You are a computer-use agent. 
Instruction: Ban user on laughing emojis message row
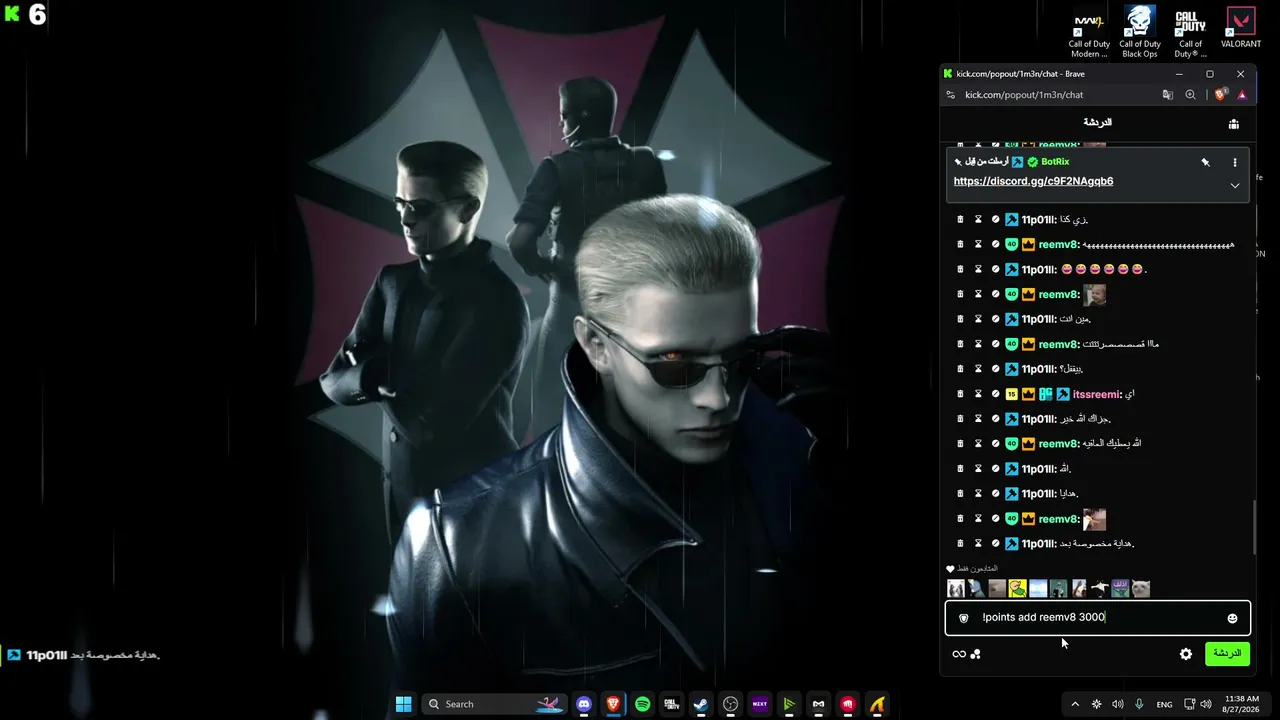[995, 269]
